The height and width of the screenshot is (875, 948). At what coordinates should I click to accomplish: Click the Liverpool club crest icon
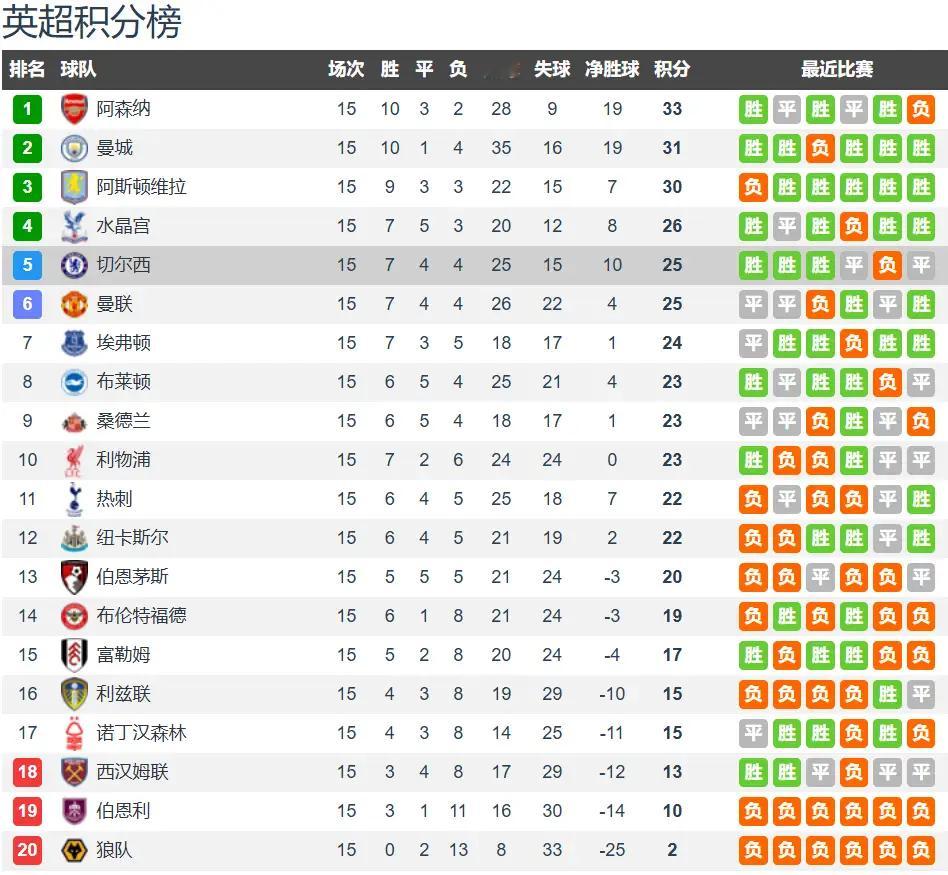74,460
